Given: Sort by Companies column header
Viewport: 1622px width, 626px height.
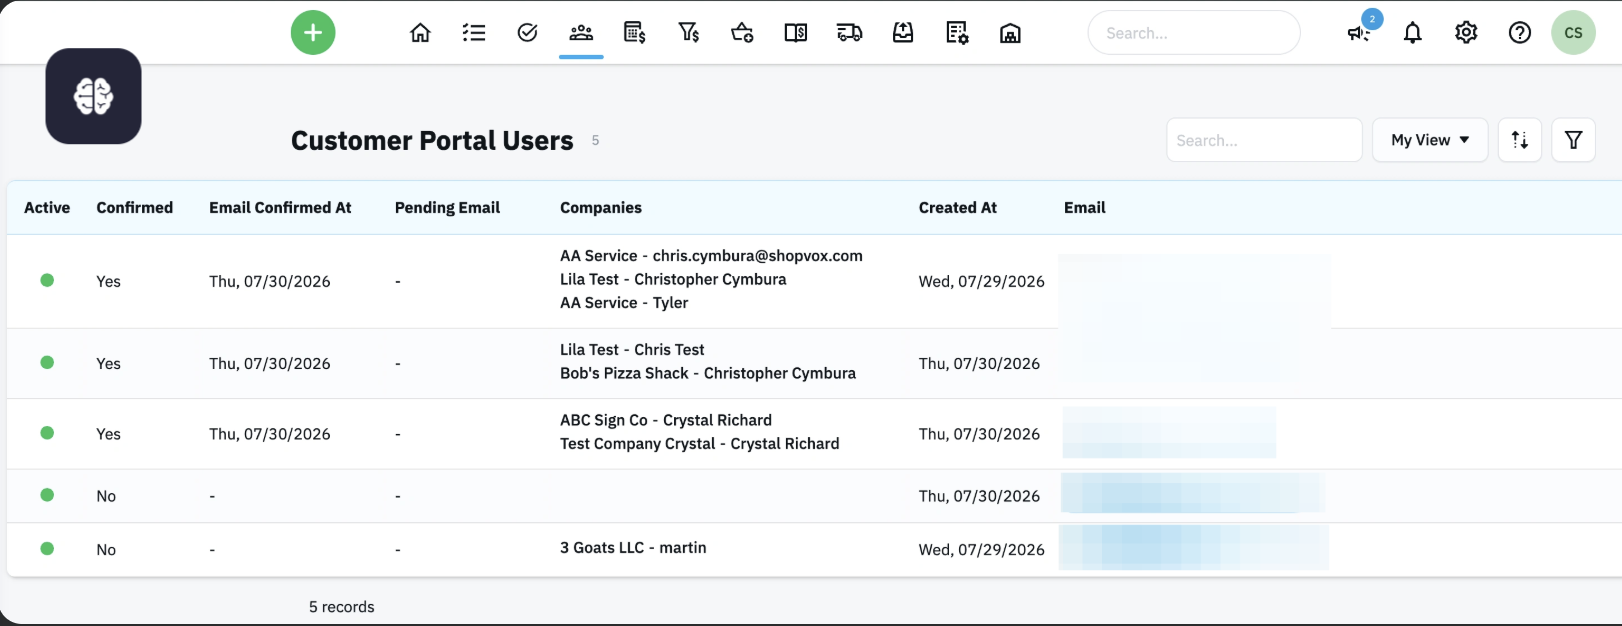Looking at the screenshot, I should point(601,208).
